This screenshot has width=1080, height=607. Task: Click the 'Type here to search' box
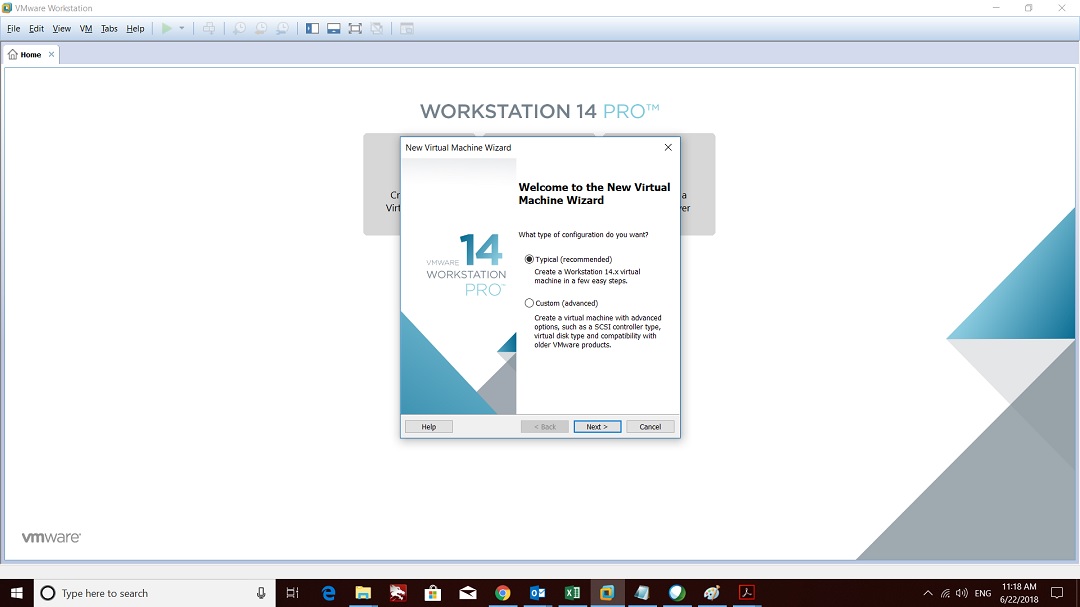(154, 593)
